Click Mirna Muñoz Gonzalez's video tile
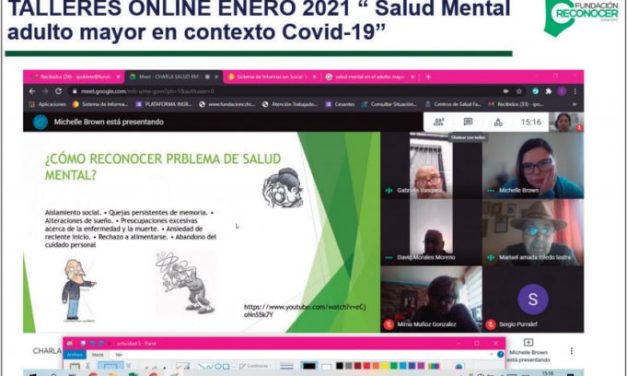This screenshot has width=627, height=376. pyautogui.click(x=431, y=299)
